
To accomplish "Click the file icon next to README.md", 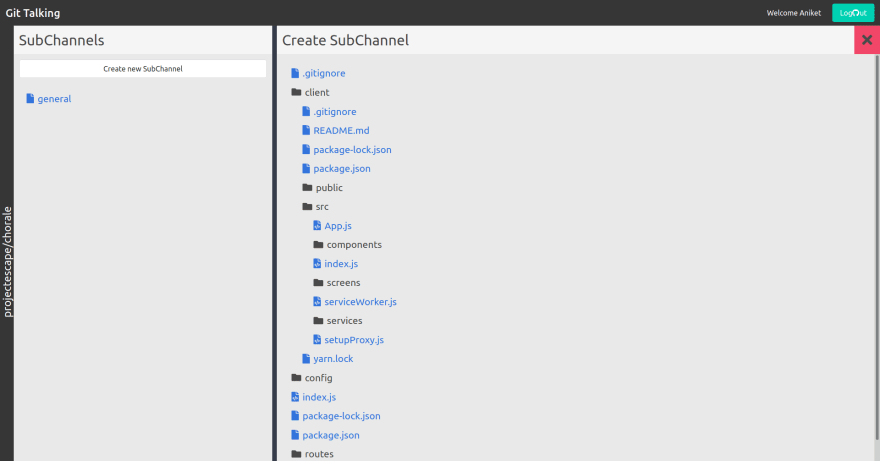I will pos(306,130).
